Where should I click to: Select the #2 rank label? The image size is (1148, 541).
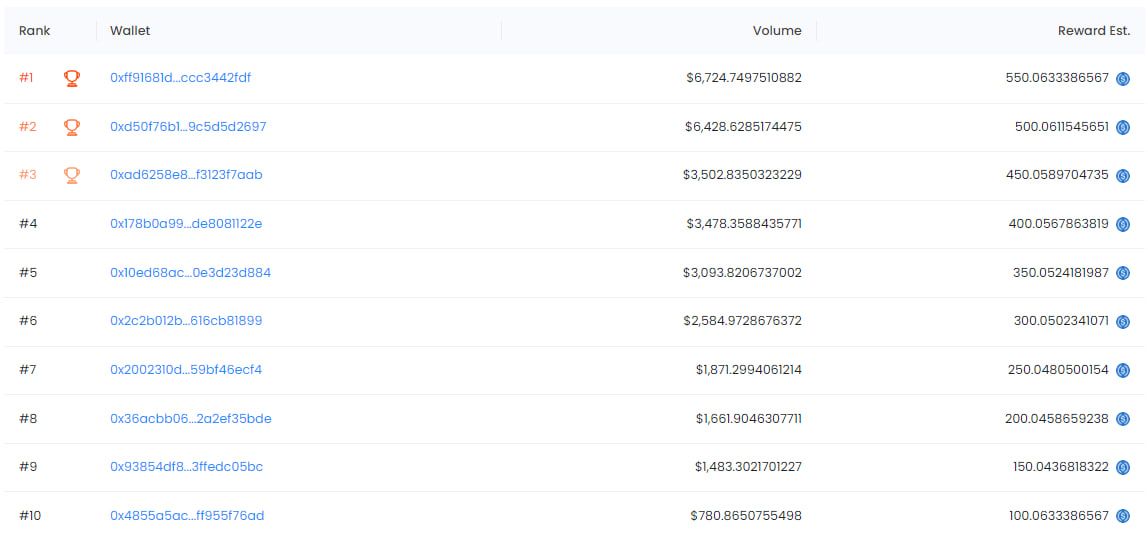point(27,127)
